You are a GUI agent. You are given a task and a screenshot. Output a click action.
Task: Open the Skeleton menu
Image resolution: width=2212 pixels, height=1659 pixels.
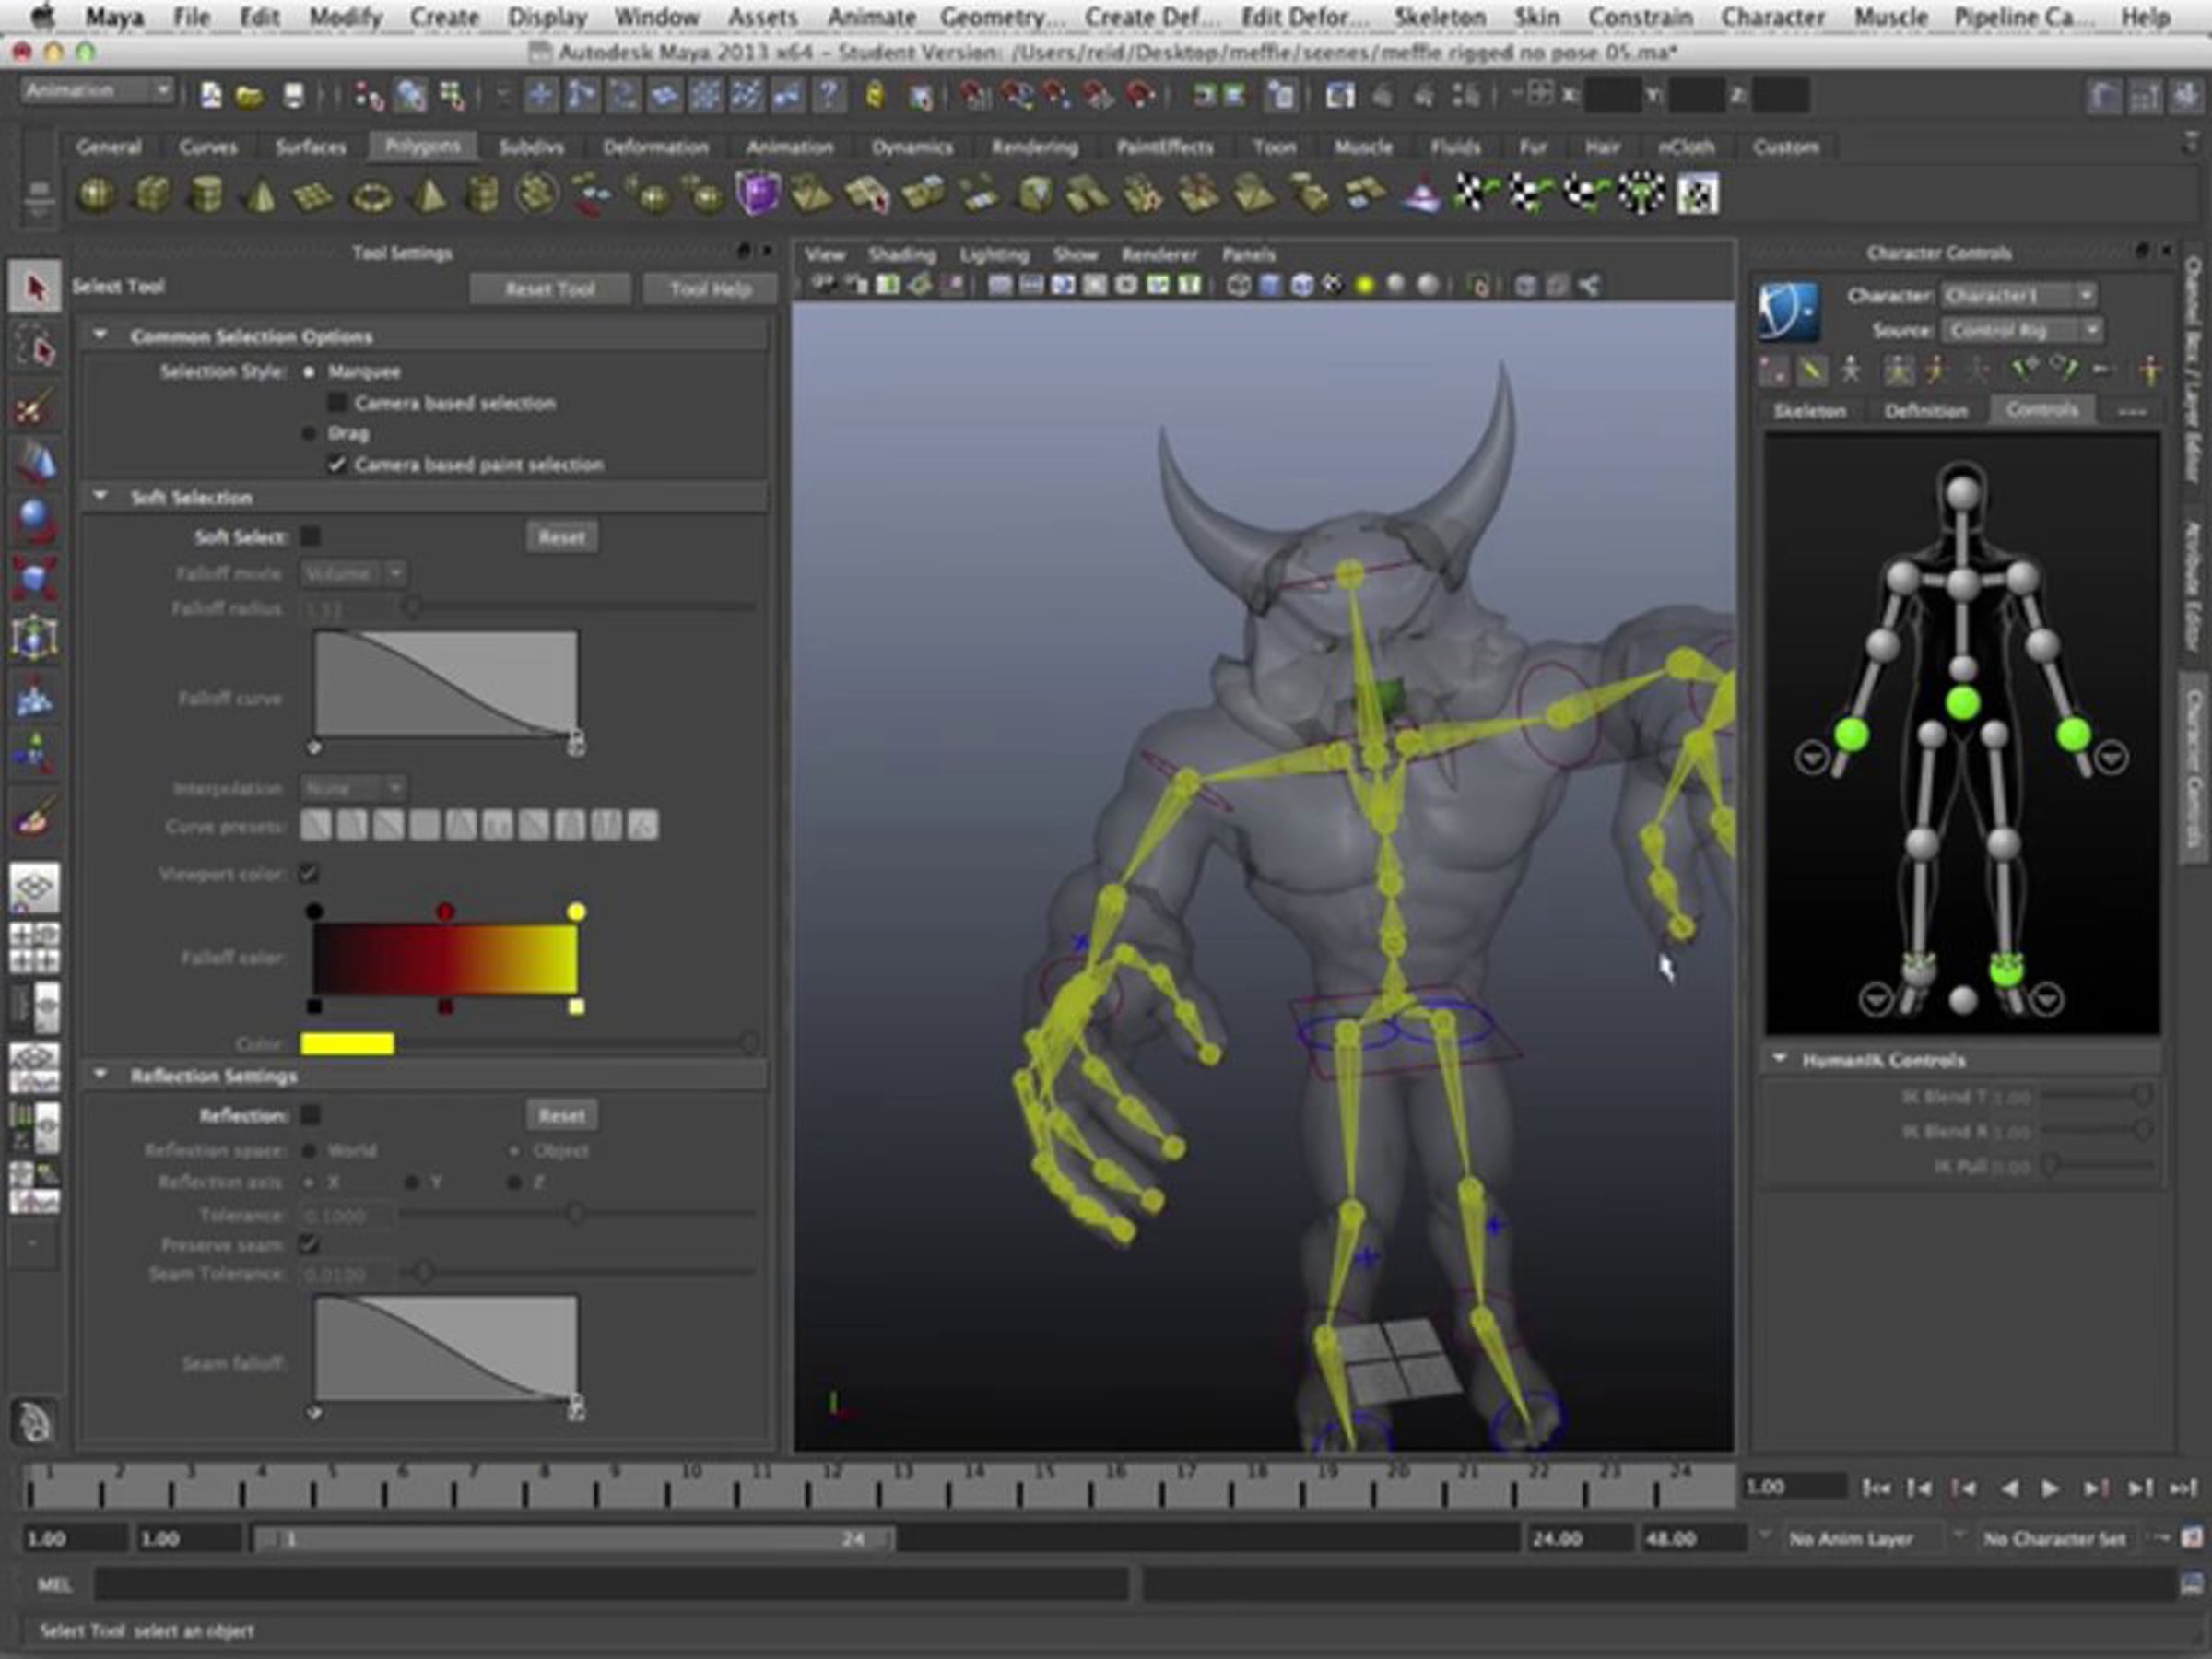point(1439,17)
